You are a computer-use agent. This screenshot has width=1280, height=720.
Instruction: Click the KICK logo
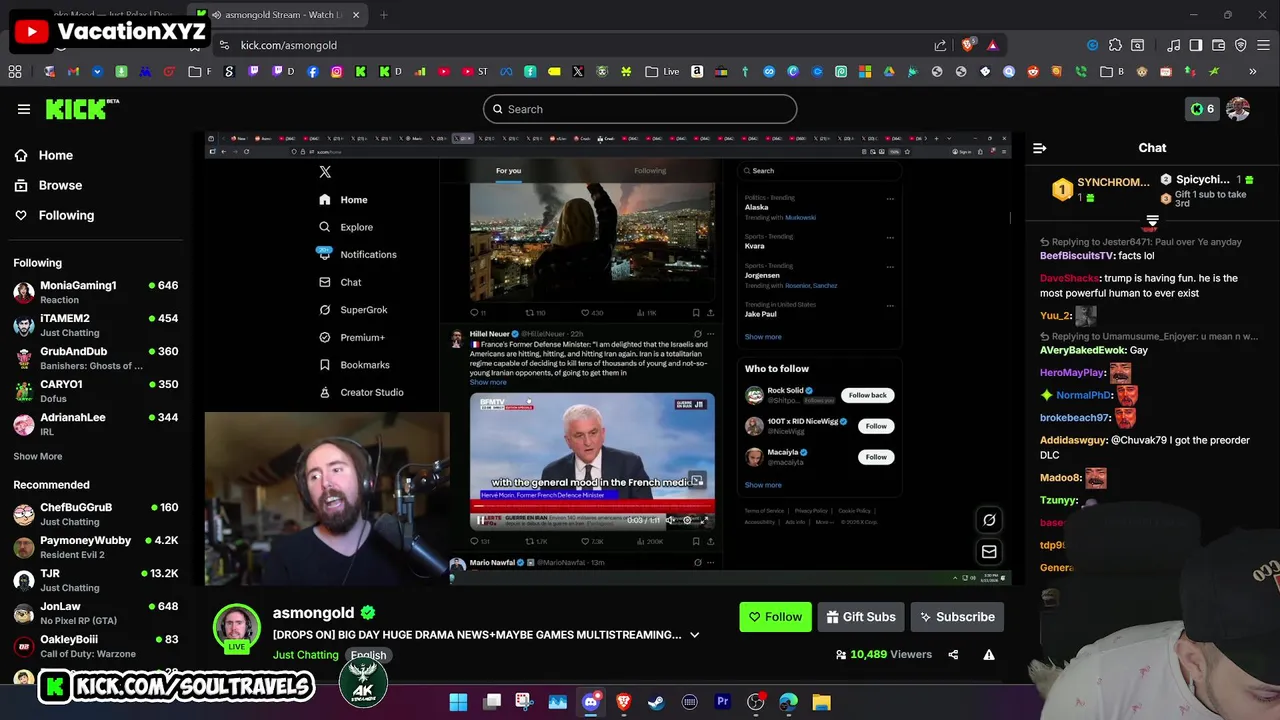82,109
